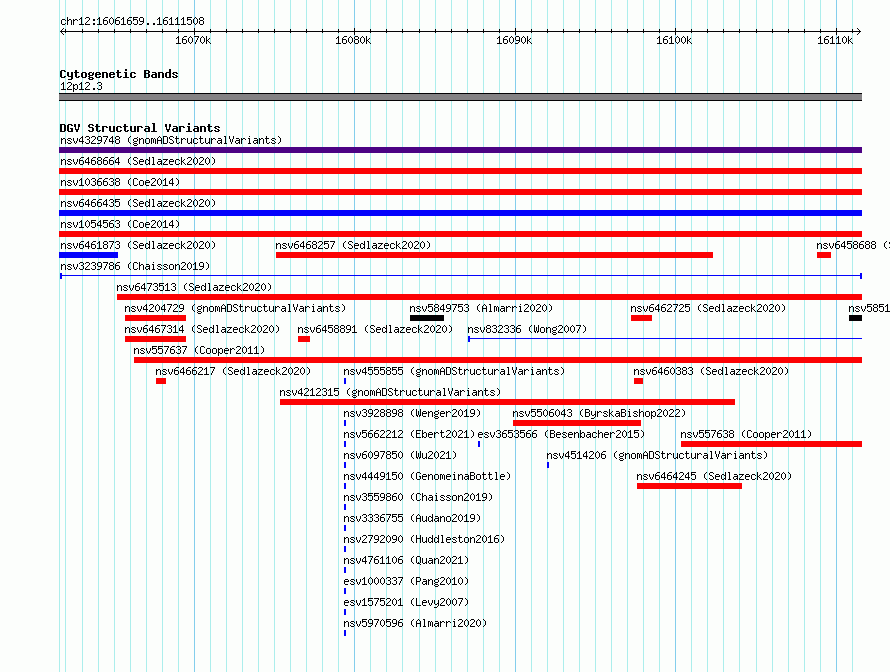Click nsv557638 (Cooper2011) label
The width and height of the screenshot is (890, 672).
[746, 434]
